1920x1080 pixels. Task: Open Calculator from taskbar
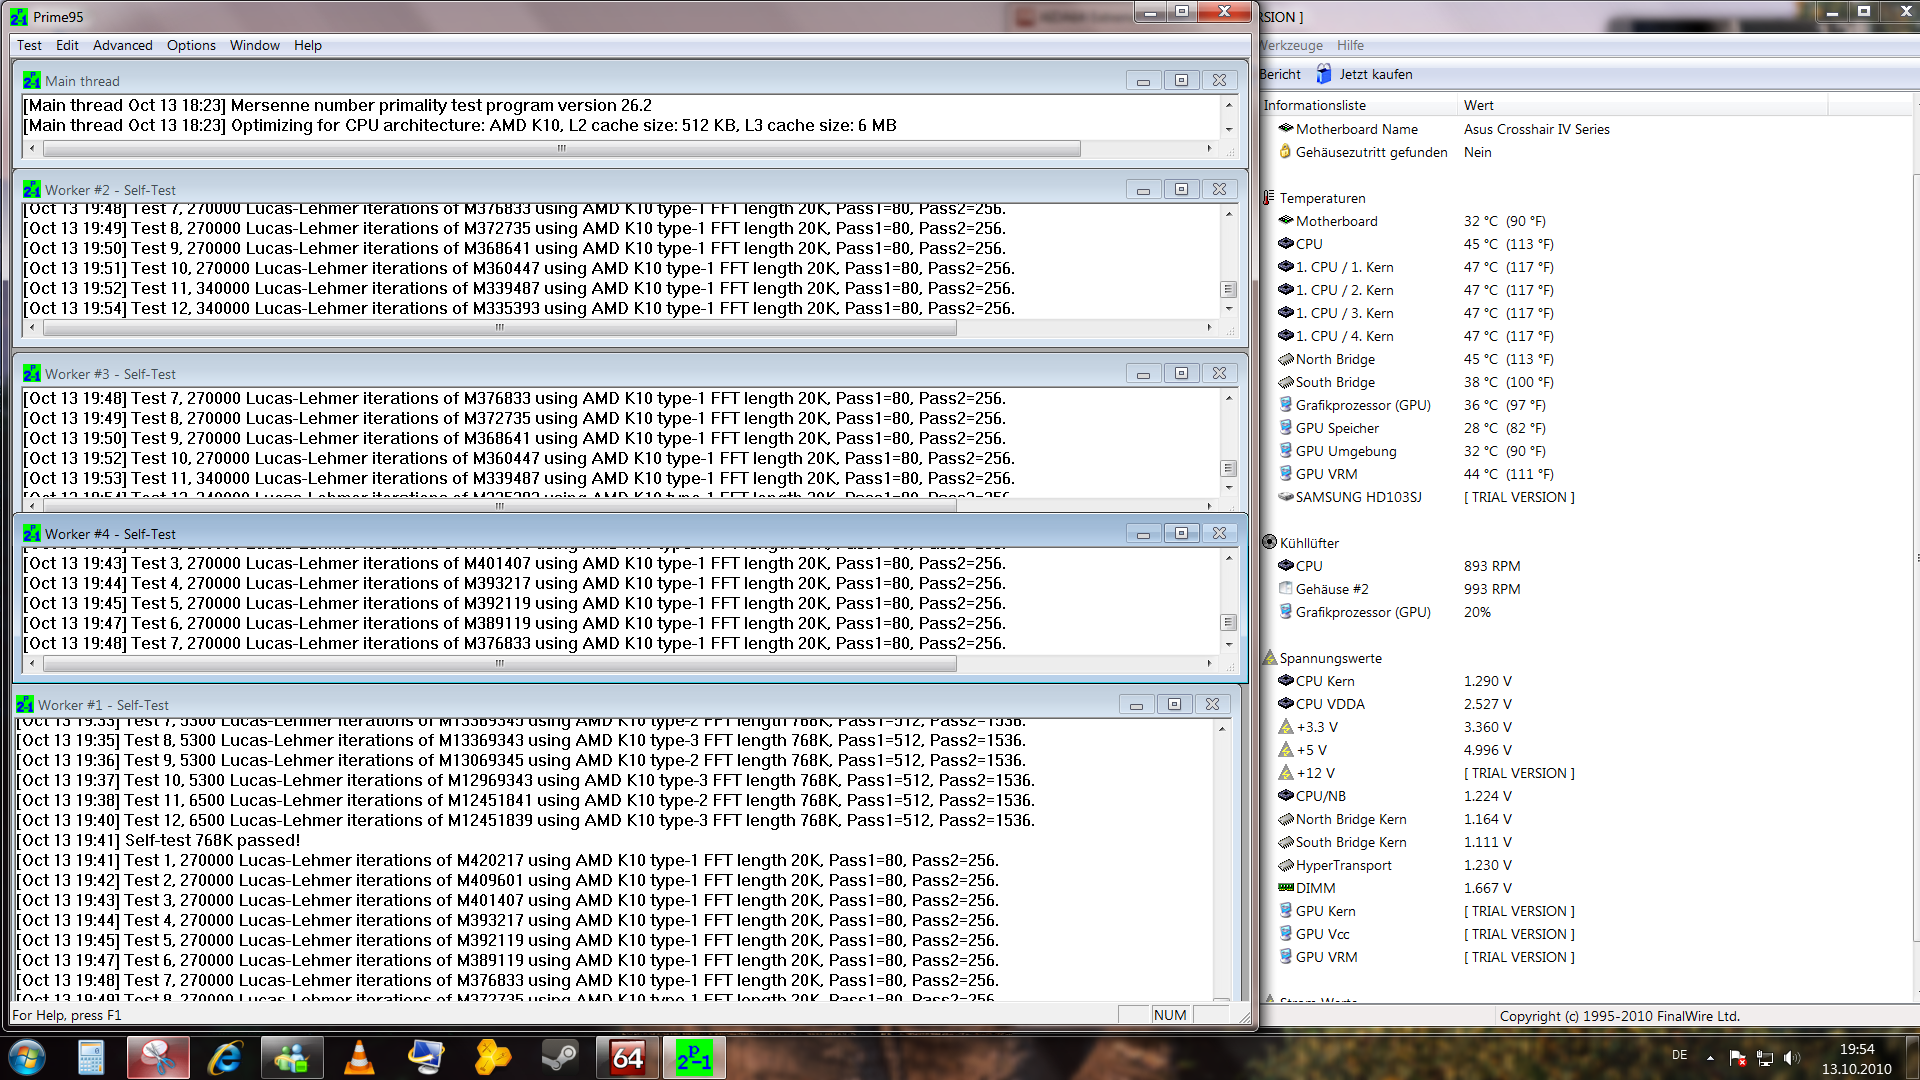tap(91, 1057)
